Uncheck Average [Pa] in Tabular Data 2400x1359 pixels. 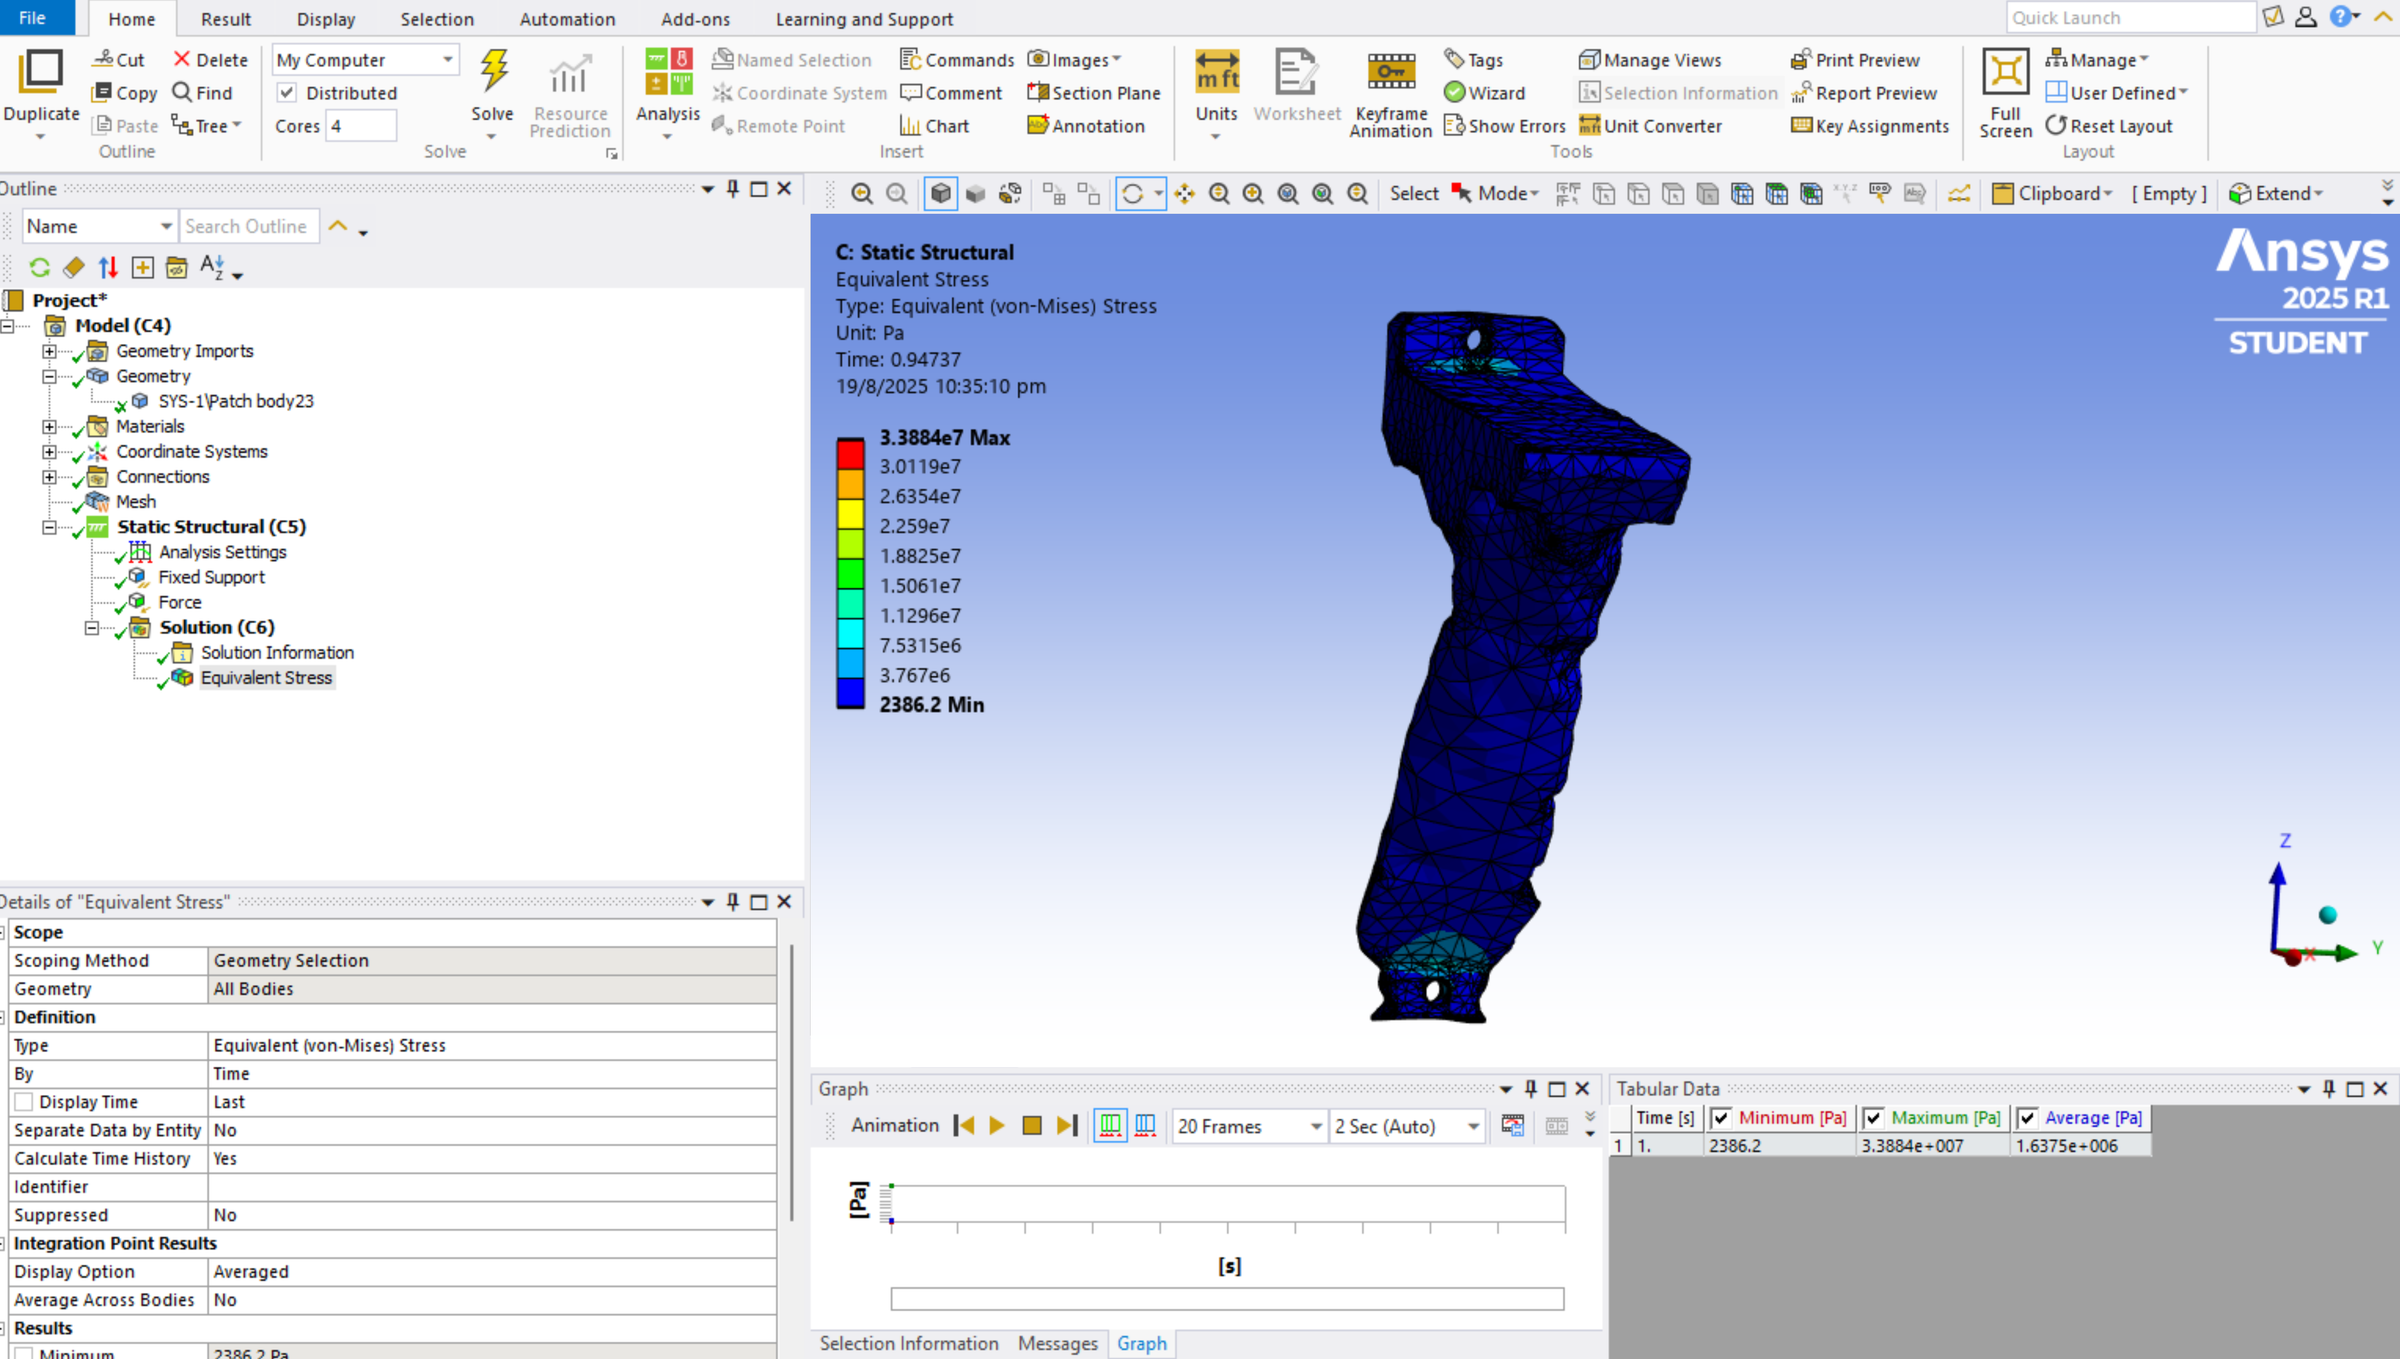tap(2027, 1117)
